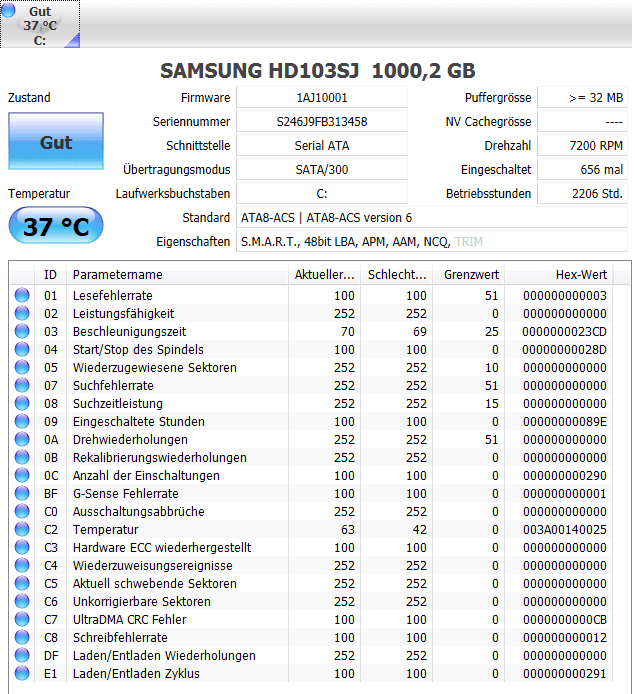The height and width of the screenshot is (694, 635).
Task: Click status icon for Laden/Entladen Wiederholungen
Action: pos(22,655)
